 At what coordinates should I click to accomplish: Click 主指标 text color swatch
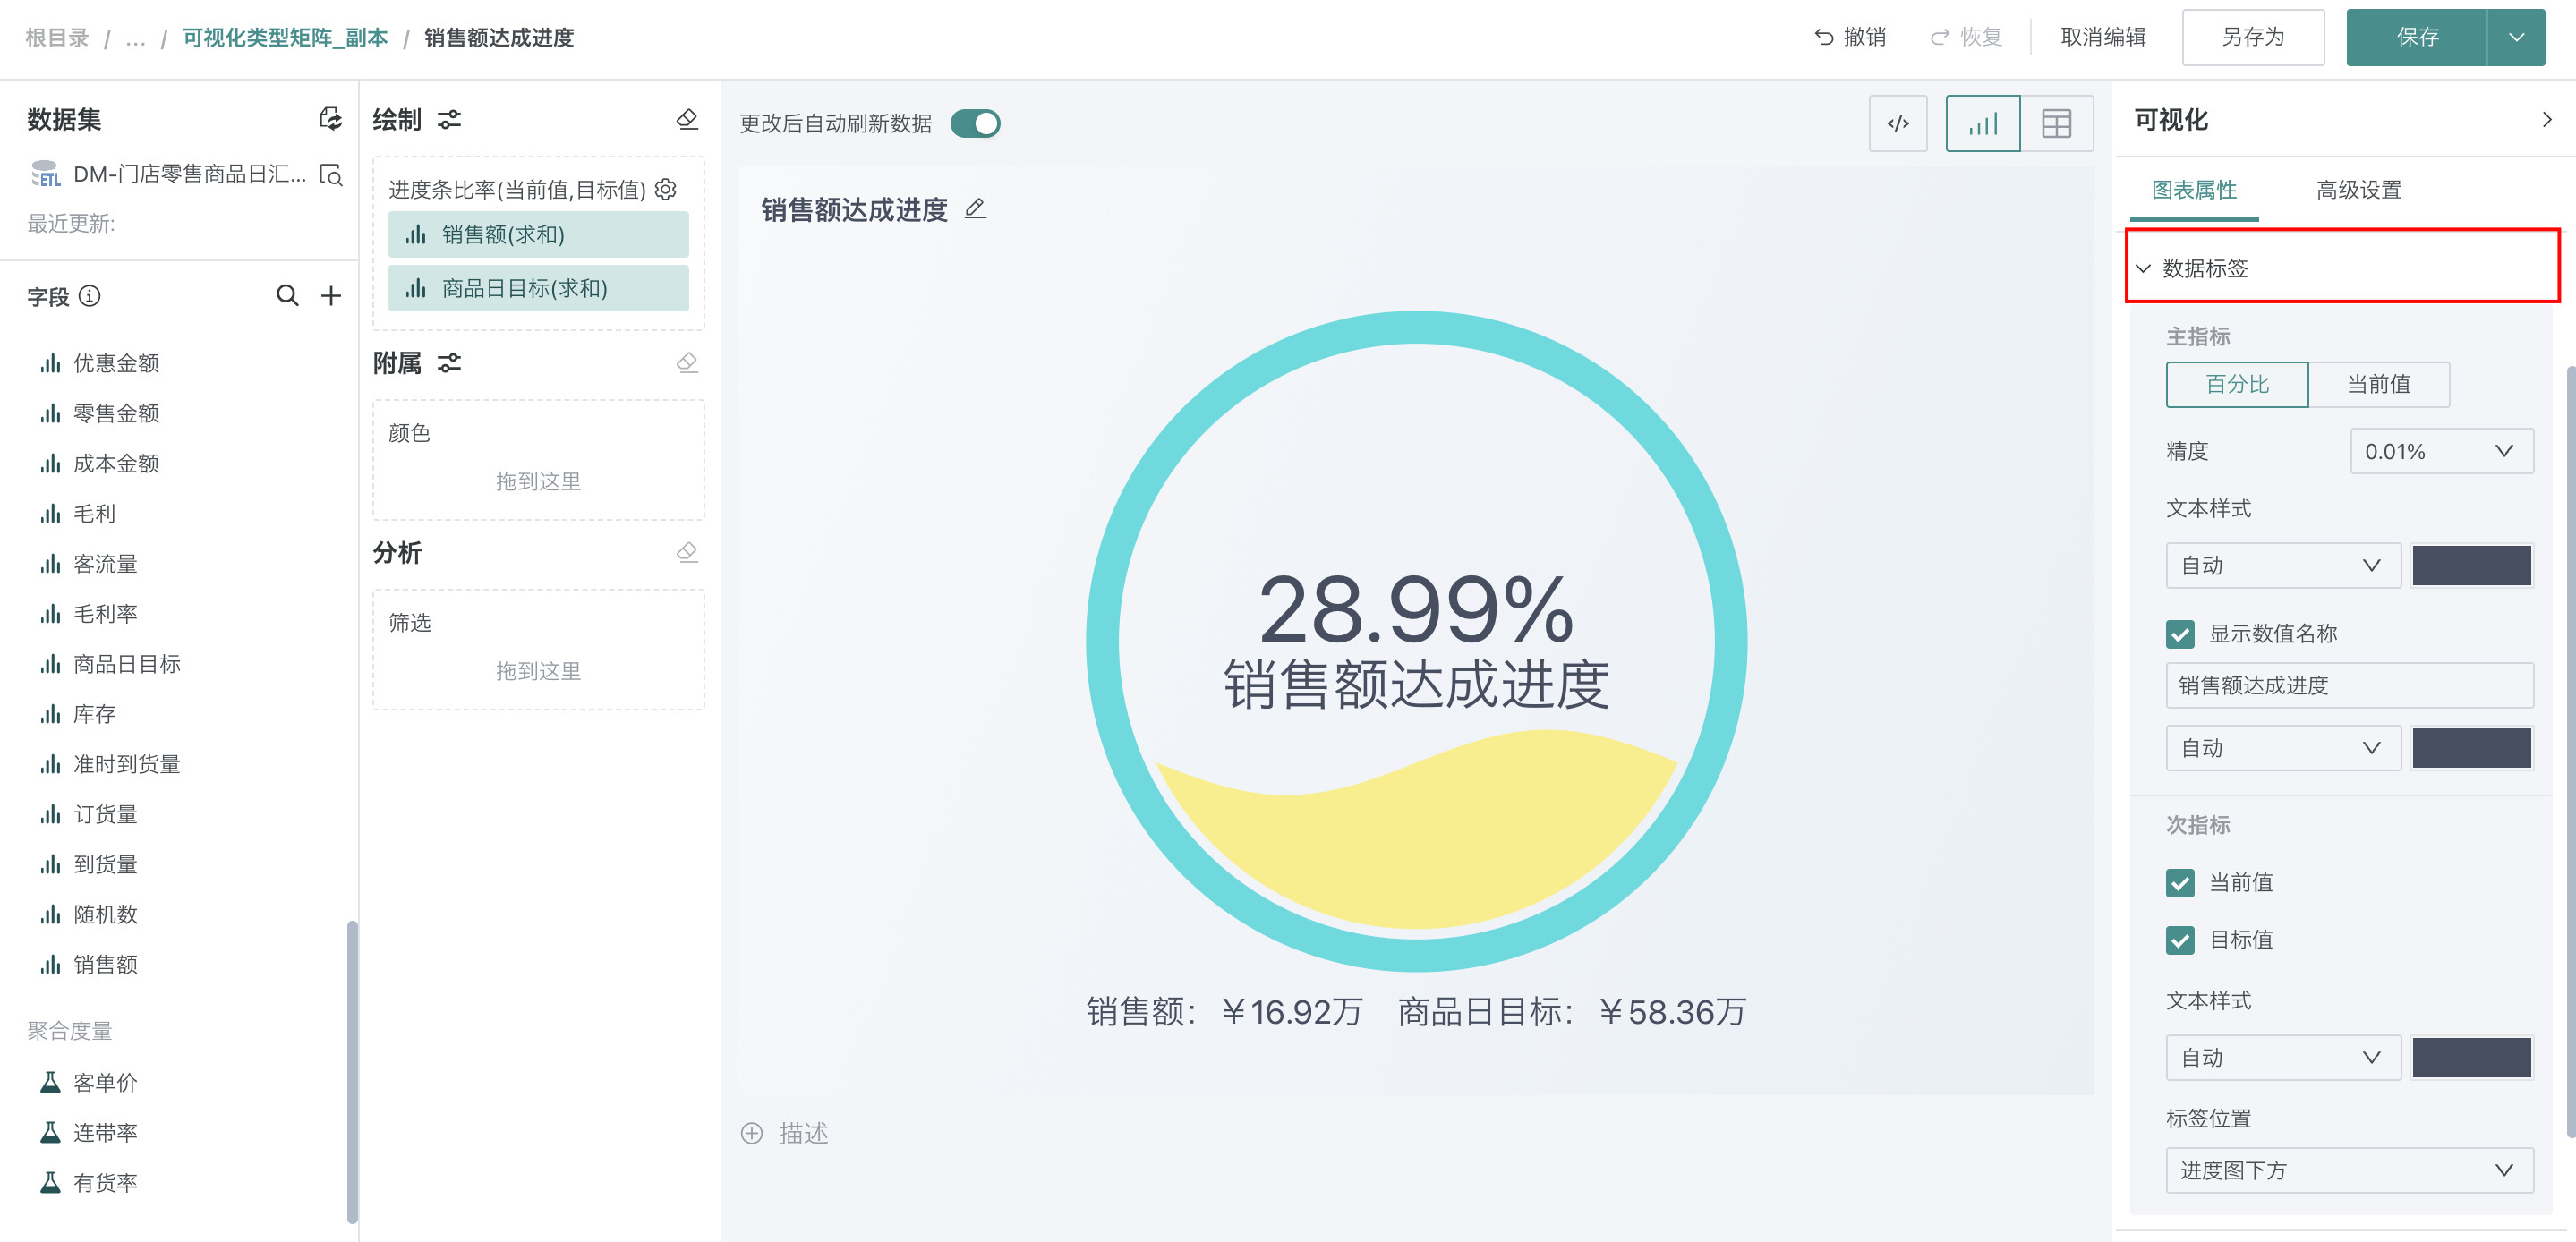(x=2471, y=566)
